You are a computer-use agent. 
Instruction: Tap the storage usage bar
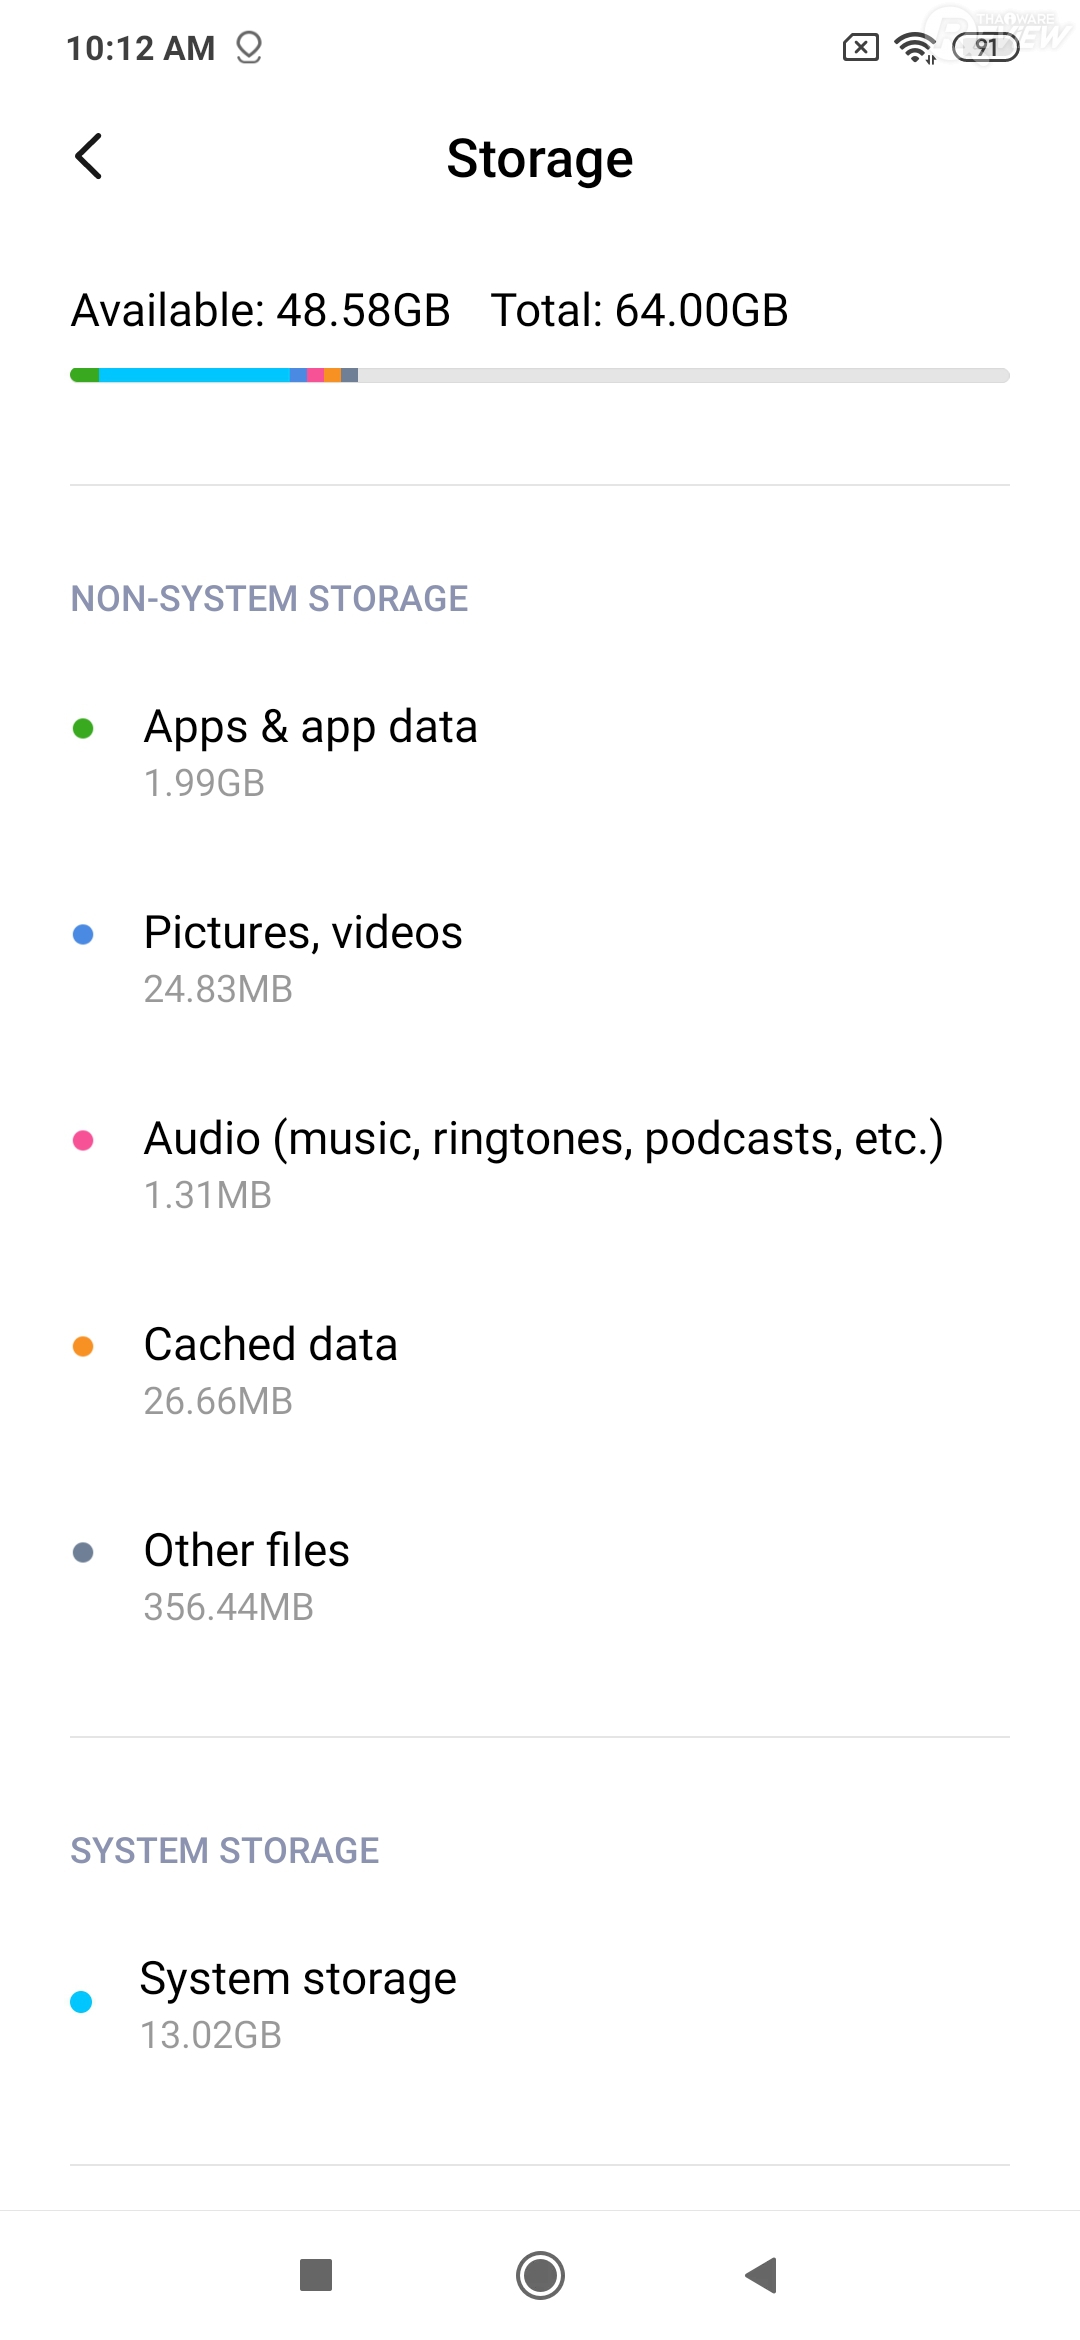pos(540,375)
